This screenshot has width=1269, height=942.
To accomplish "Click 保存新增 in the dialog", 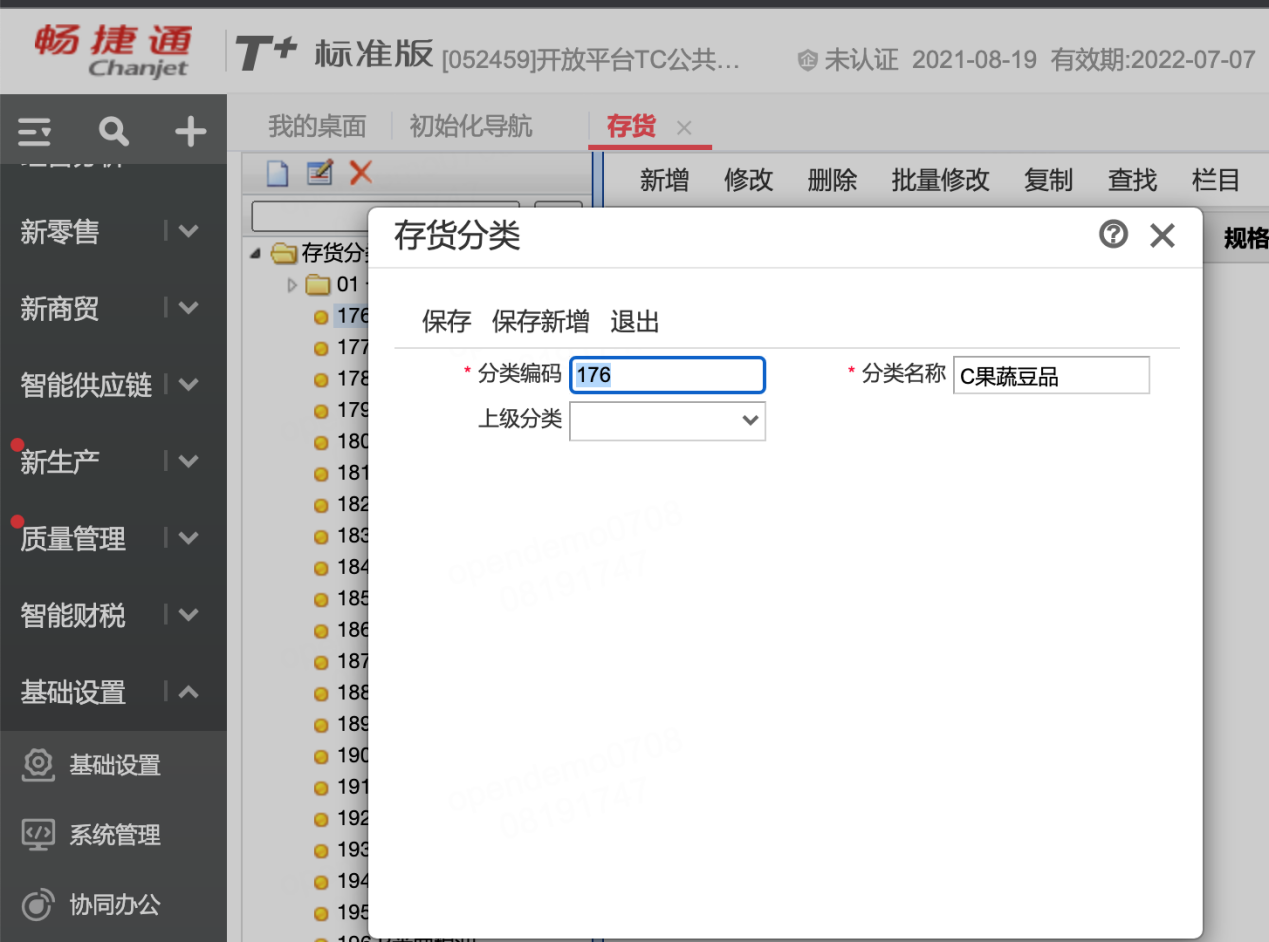I will pos(541,322).
